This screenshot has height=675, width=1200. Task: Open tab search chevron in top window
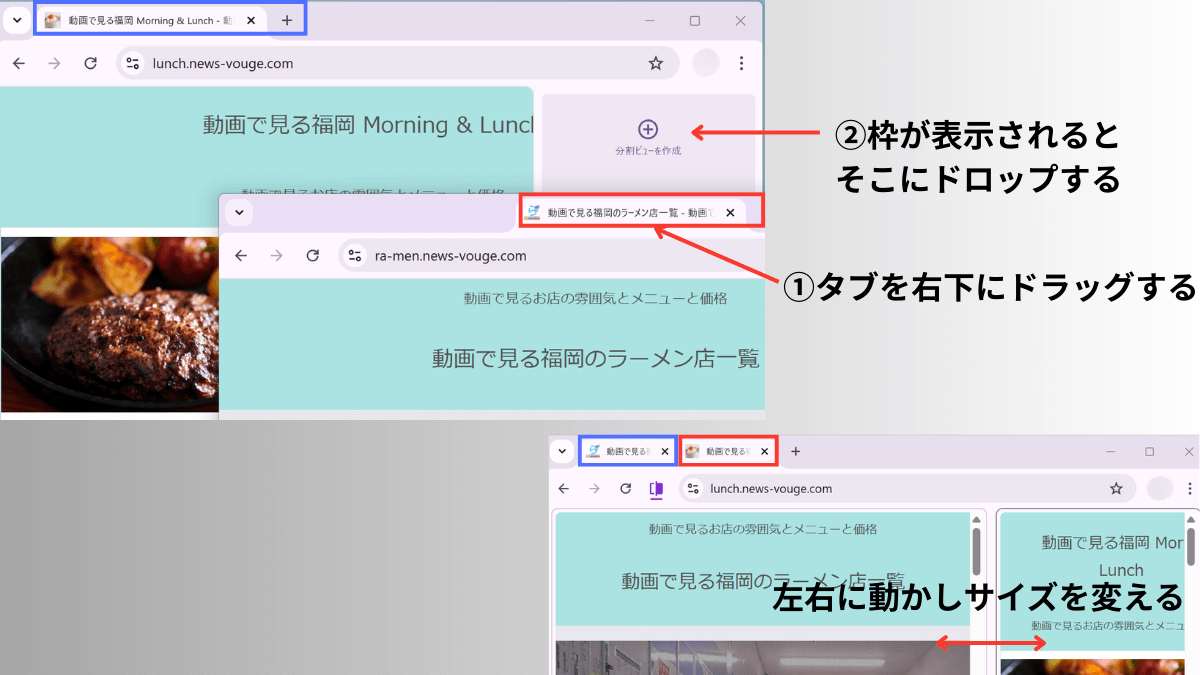[16, 19]
